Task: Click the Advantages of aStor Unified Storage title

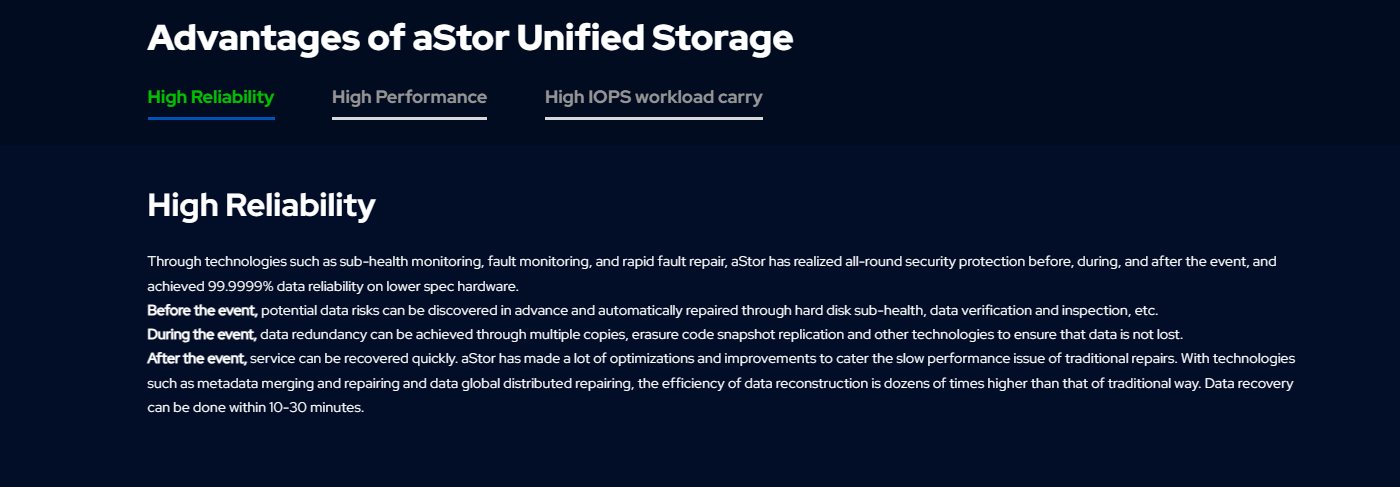Action: 470,38
